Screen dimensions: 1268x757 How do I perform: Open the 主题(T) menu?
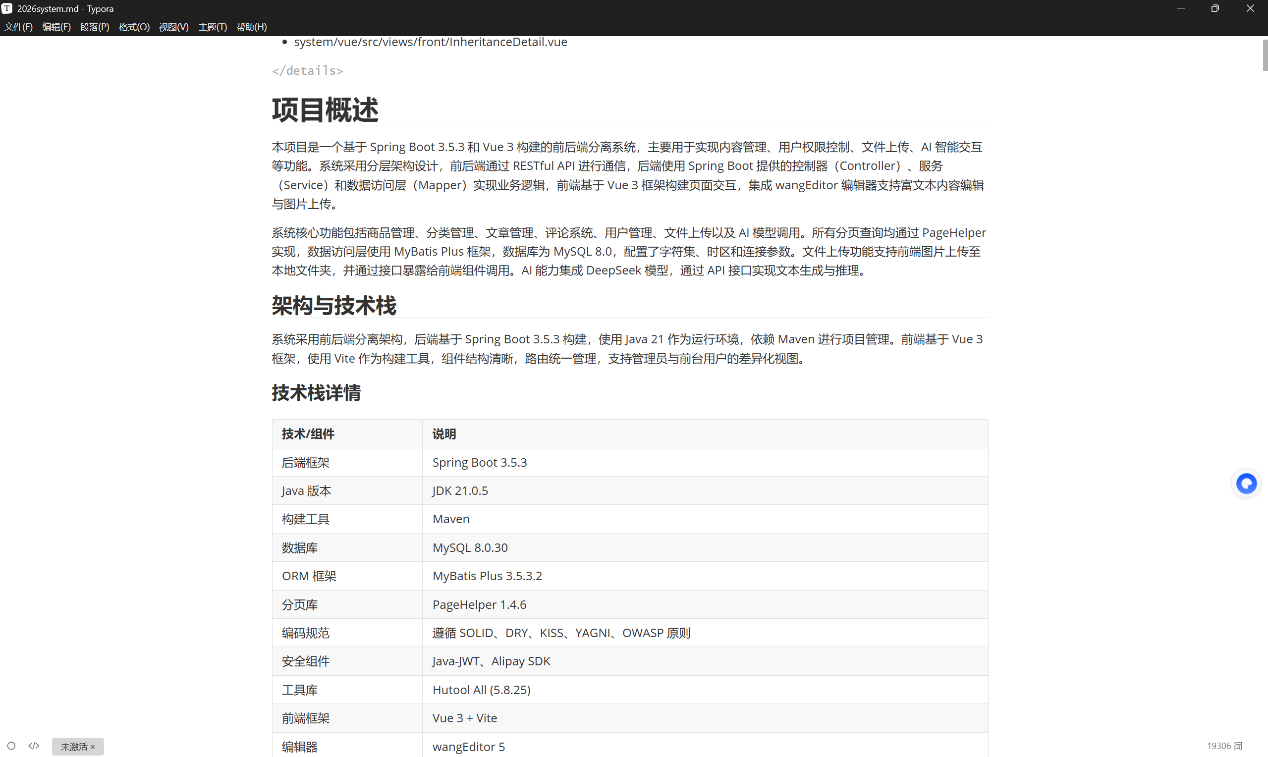tap(213, 27)
